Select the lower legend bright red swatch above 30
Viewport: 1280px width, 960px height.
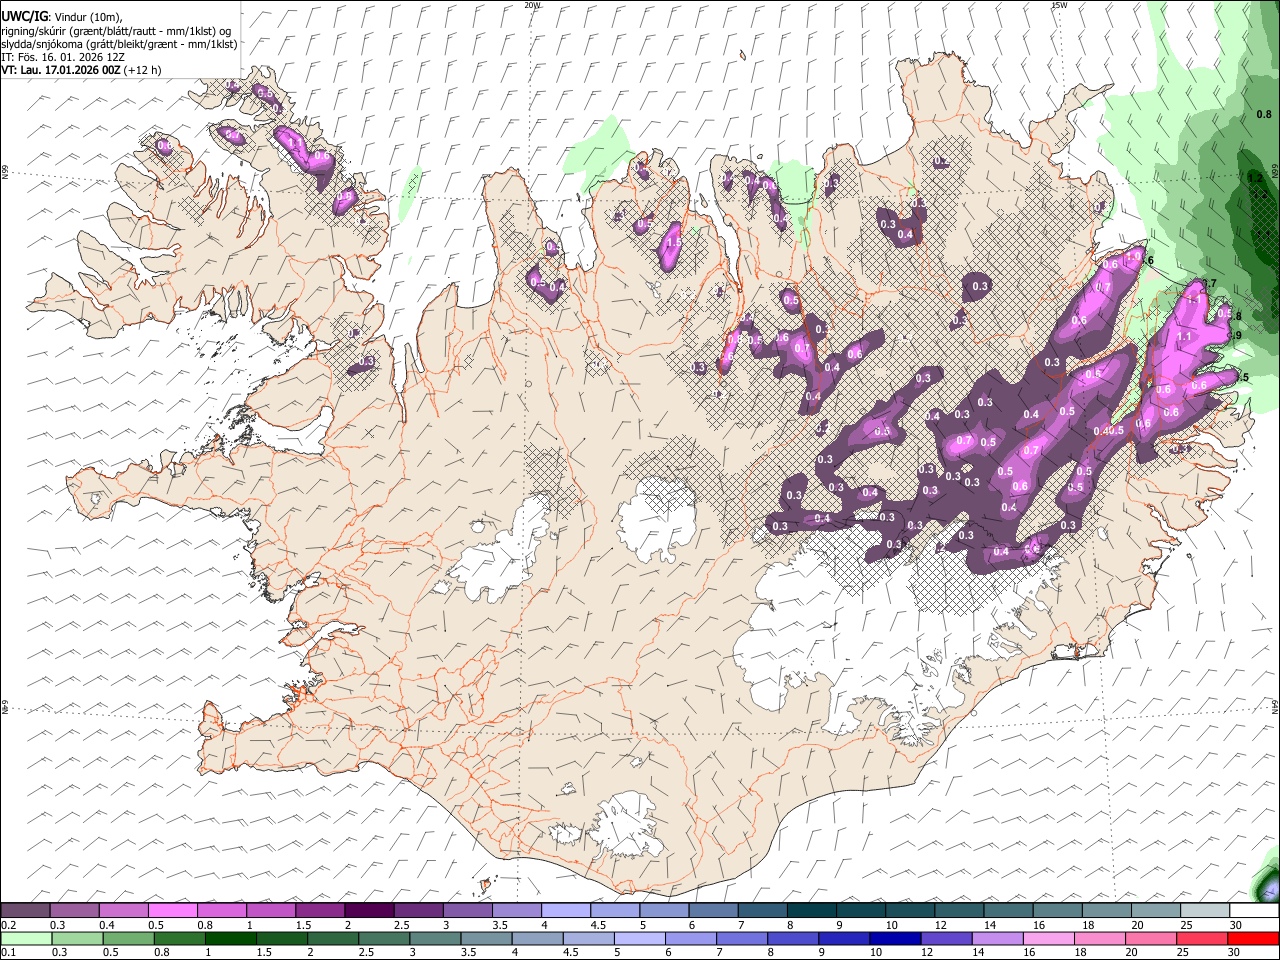tap(1254, 938)
